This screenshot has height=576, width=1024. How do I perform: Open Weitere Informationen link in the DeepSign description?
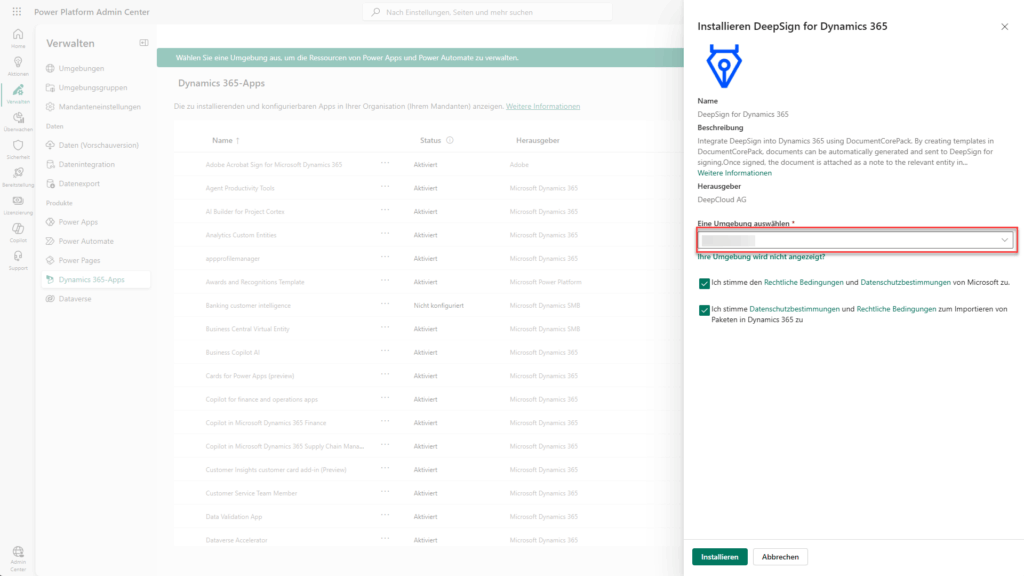pyautogui.click(x=734, y=173)
